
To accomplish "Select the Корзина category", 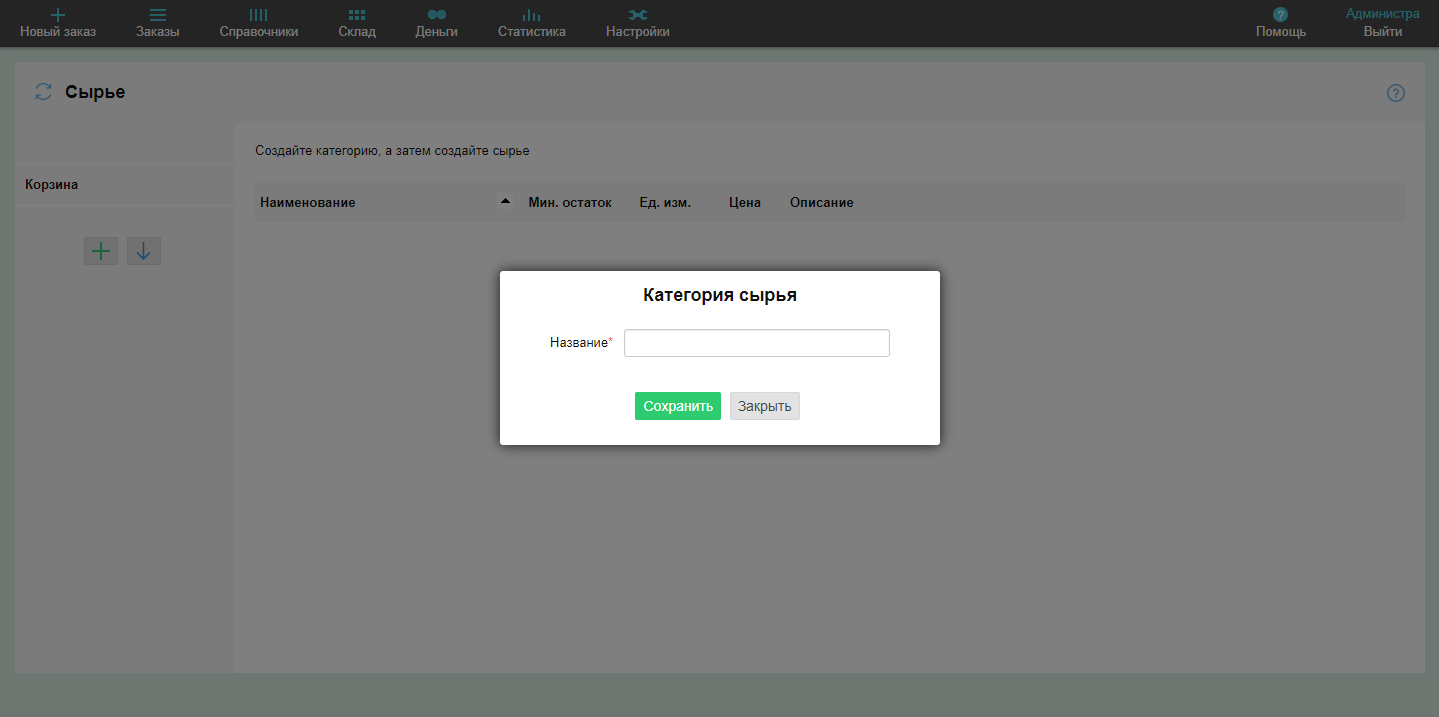I will (x=125, y=185).
